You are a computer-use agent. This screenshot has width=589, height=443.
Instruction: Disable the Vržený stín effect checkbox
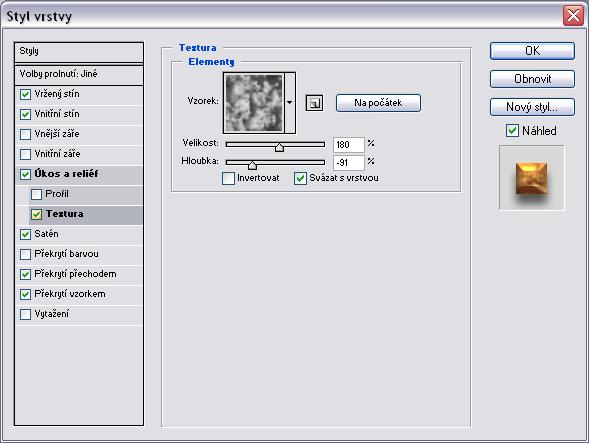tap(25, 94)
